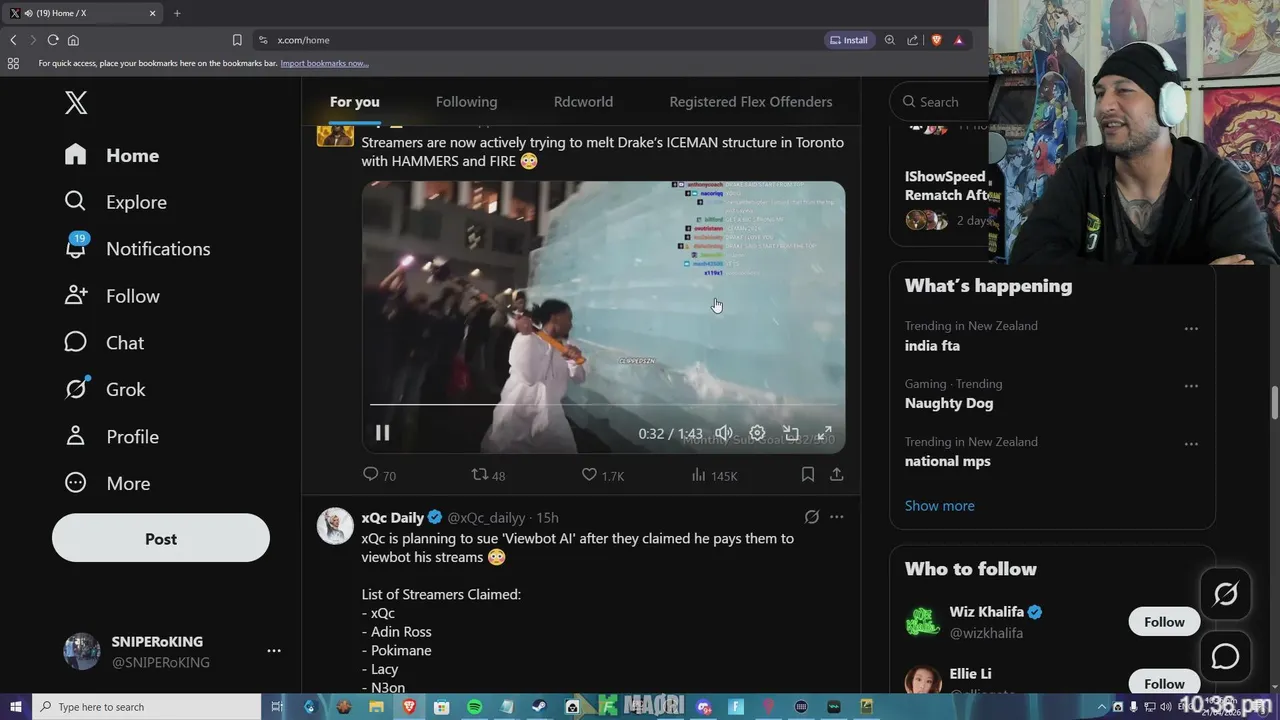Repost the ICEMAN post (48)
Screen dimensions: 1280x720
(488, 475)
